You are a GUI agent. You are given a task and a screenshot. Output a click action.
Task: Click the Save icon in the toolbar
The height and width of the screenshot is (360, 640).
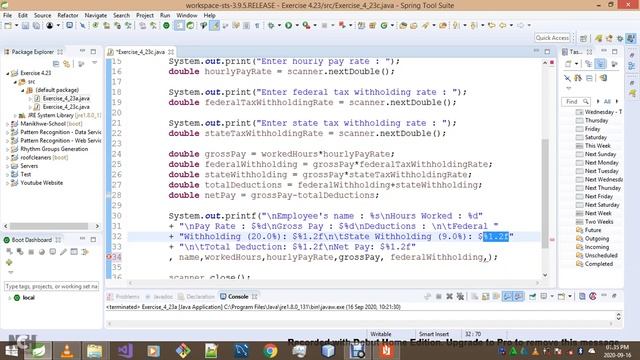pyautogui.click(x=25, y=26)
